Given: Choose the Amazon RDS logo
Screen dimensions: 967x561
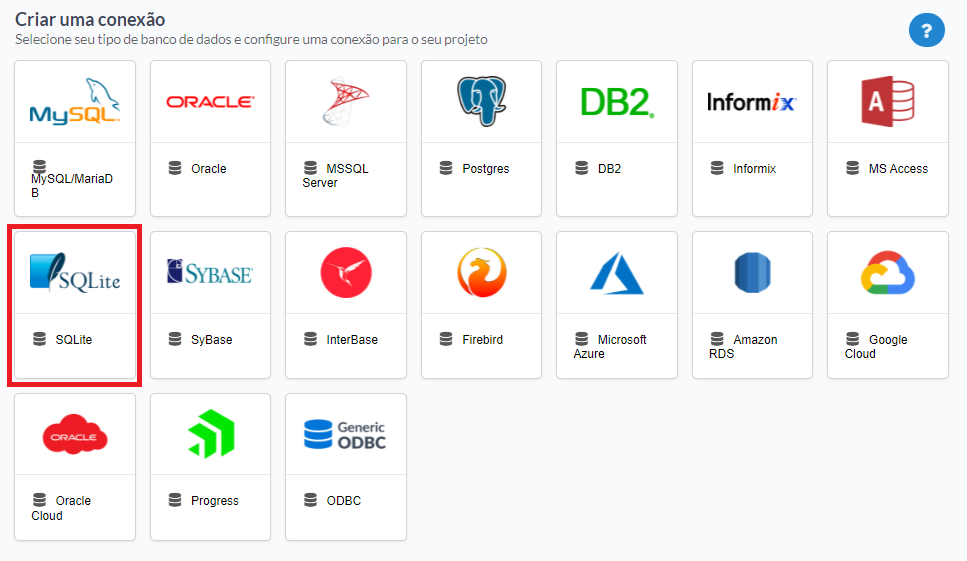Looking at the screenshot, I should point(752,272).
